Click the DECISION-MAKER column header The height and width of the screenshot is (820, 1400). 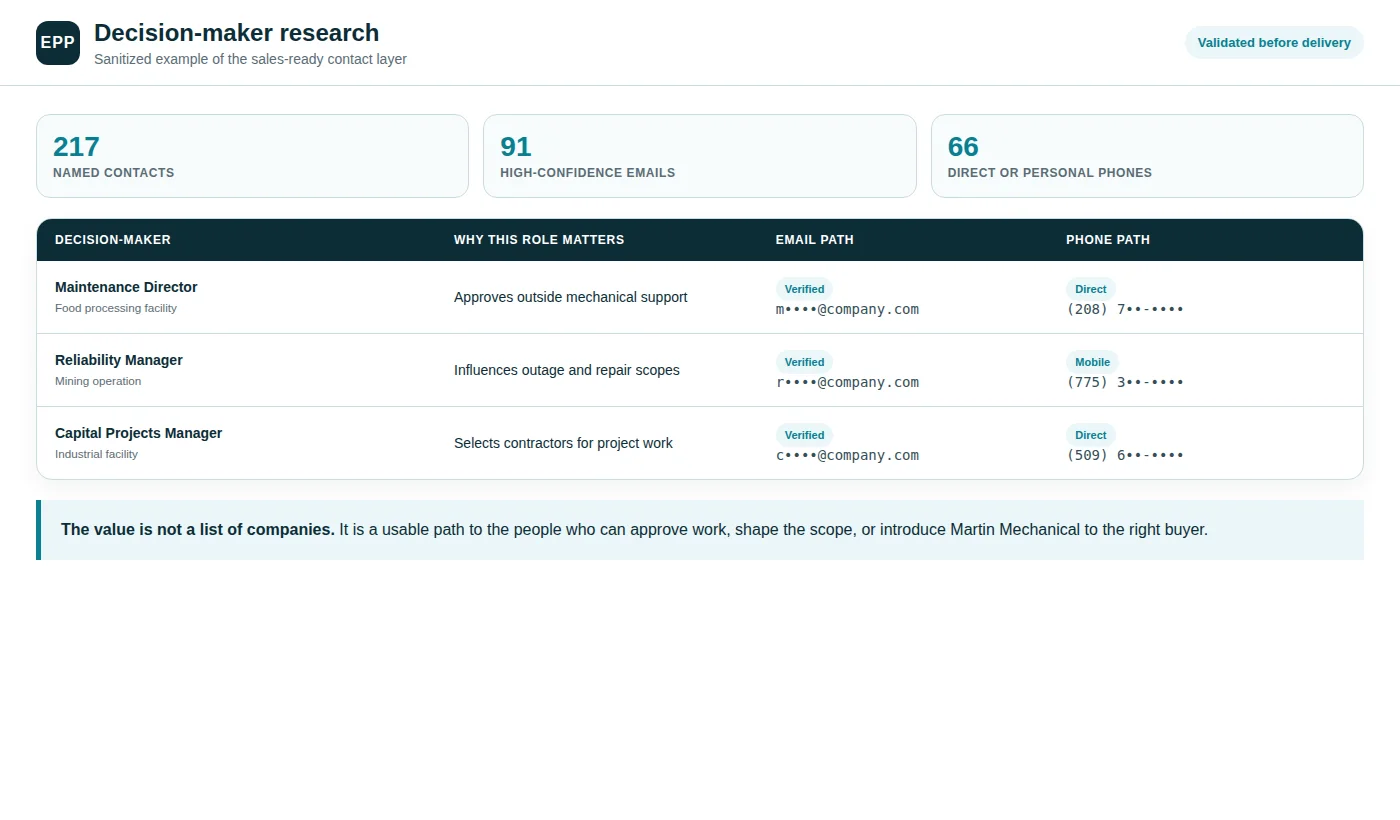[113, 240]
